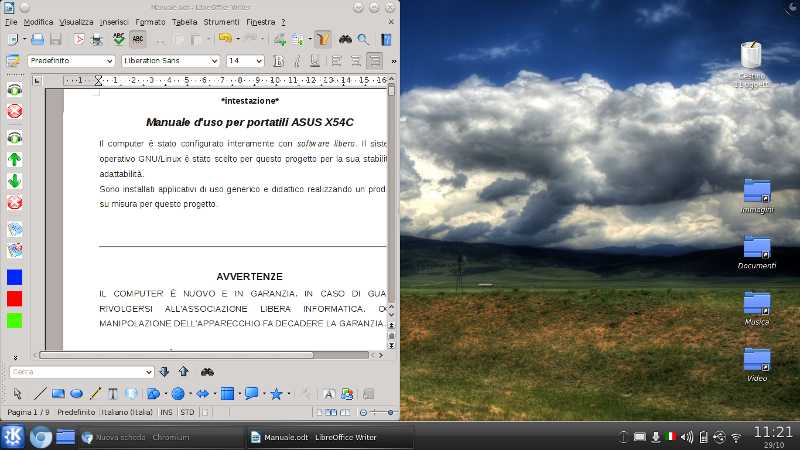
Task: Open the File menu
Action: pyautogui.click(x=11, y=22)
